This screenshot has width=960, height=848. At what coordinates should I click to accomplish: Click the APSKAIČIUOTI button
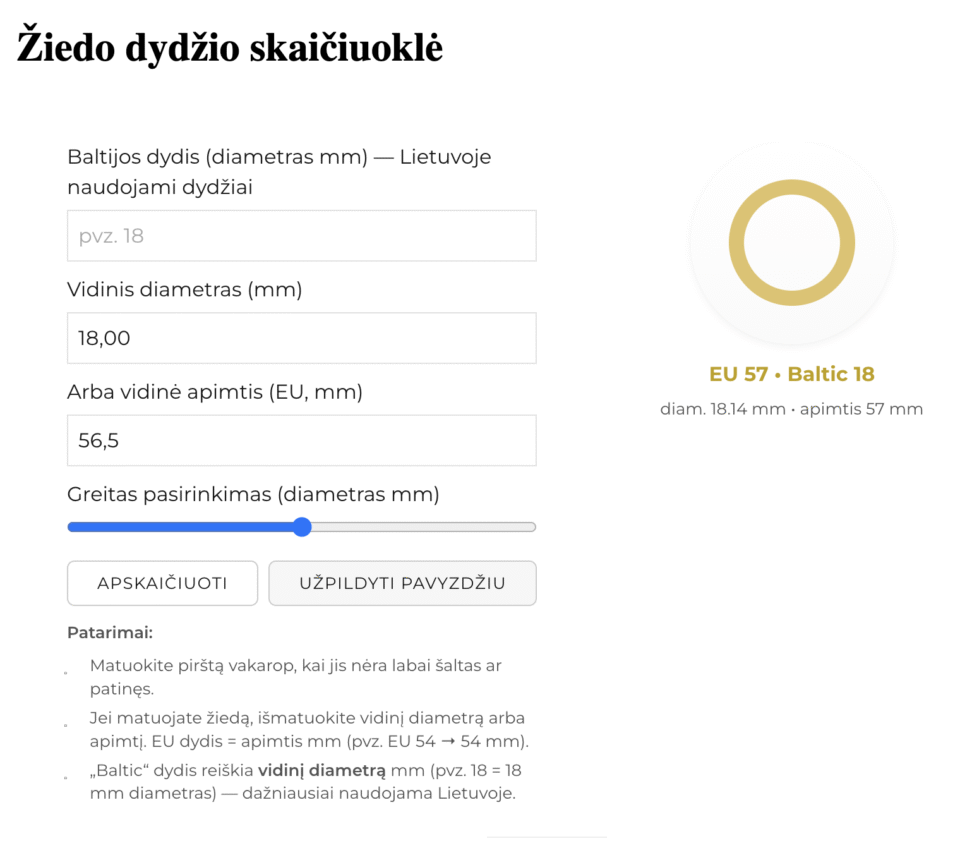pyautogui.click(x=161, y=583)
